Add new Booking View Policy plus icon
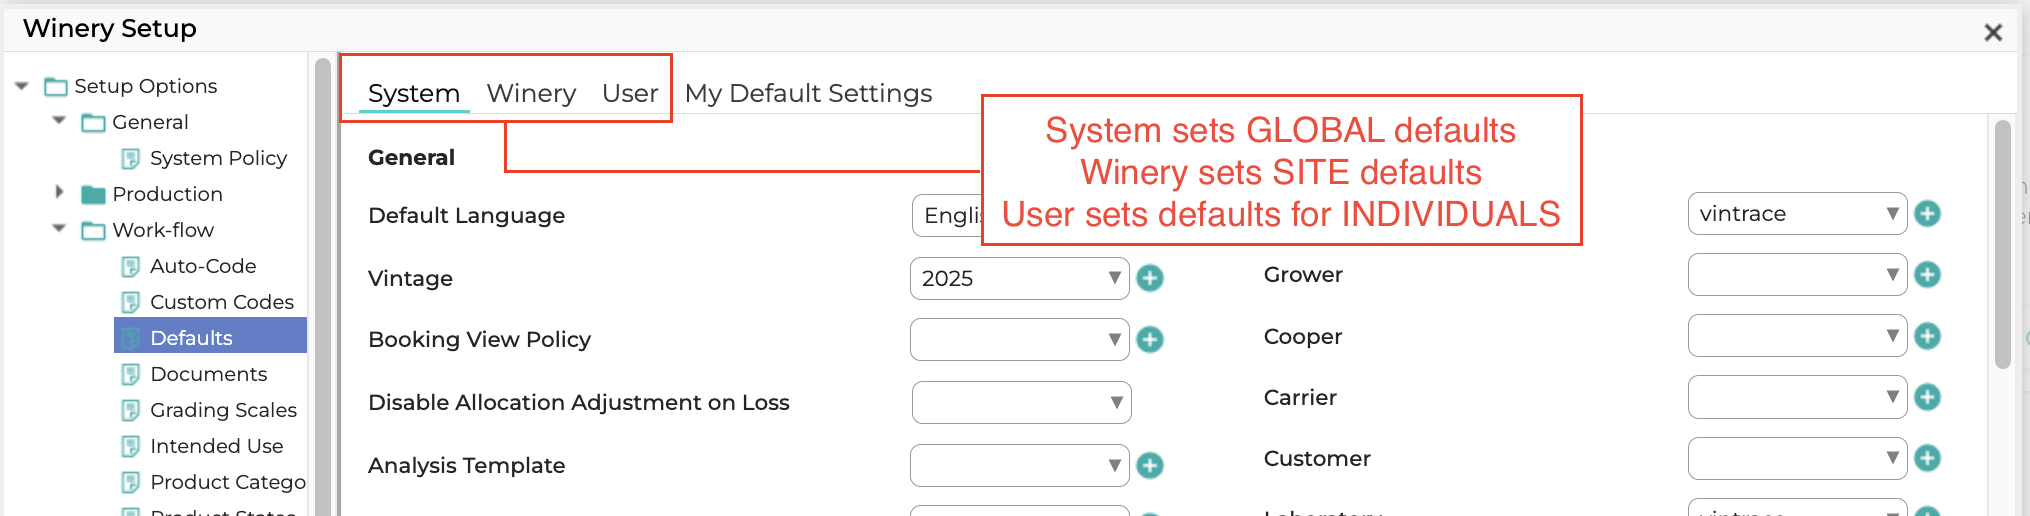2030x516 pixels. pyautogui.click(x=1150, y=340)
